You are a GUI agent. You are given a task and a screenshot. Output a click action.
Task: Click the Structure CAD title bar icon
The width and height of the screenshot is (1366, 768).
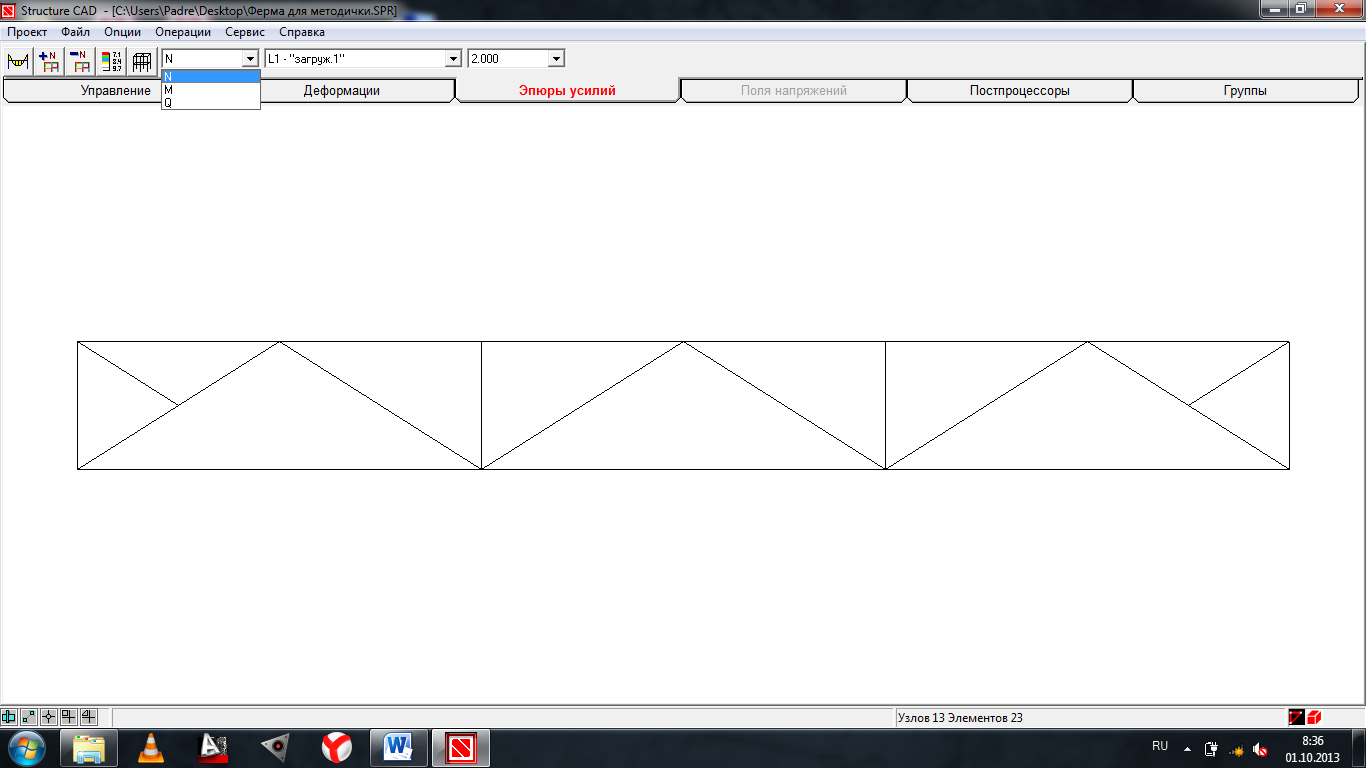(x=9, y=9)
